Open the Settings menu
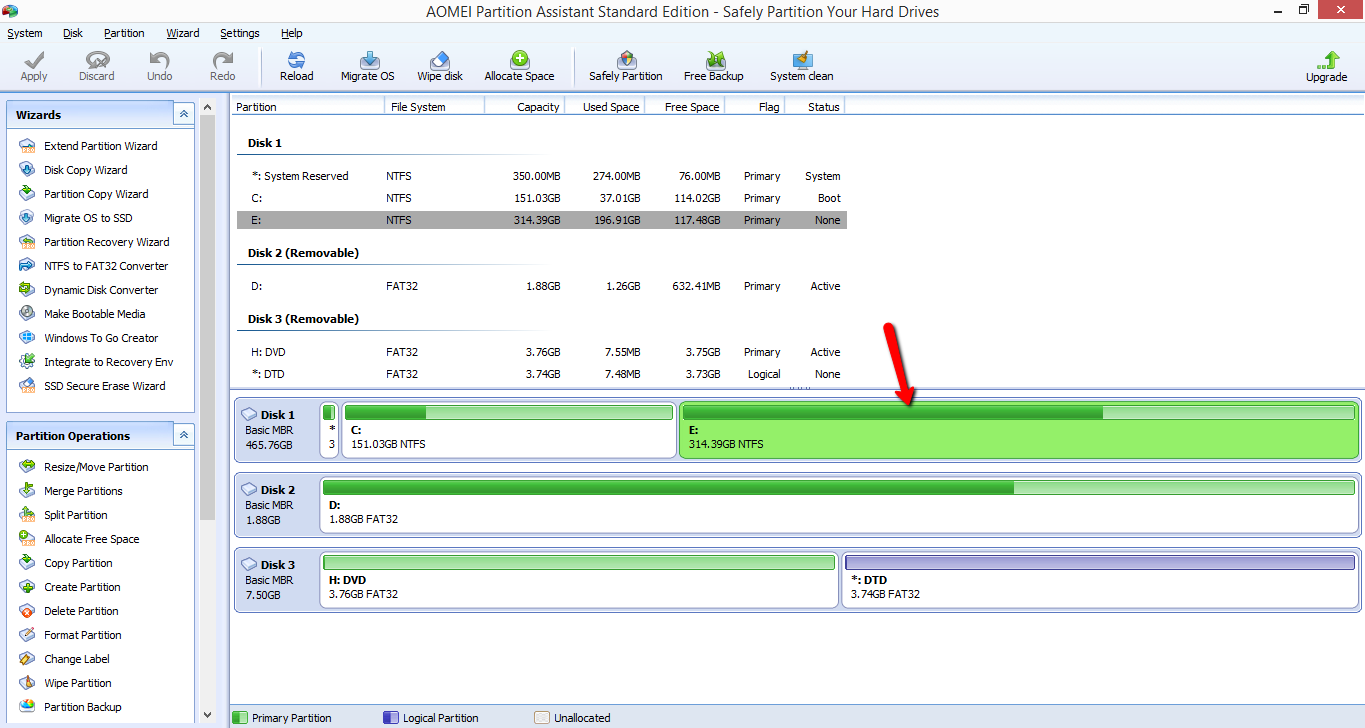 240,33
